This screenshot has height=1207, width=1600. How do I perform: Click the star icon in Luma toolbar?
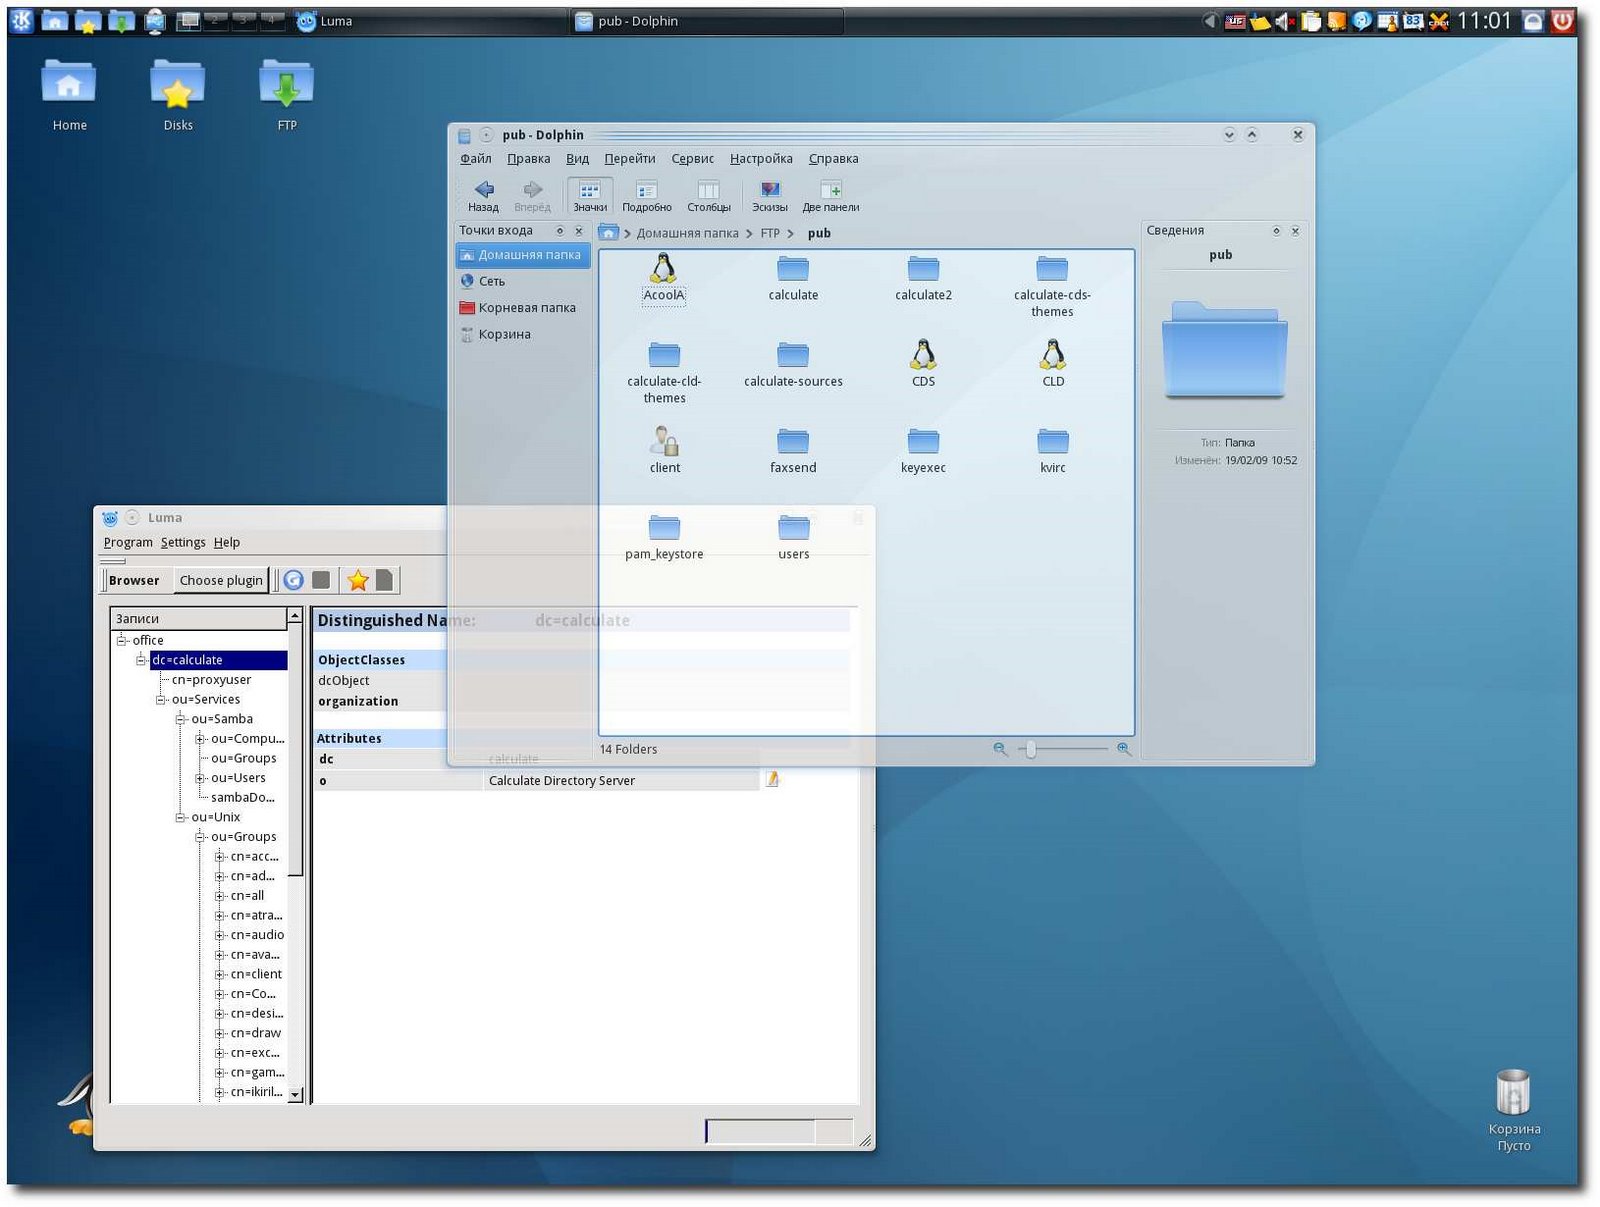pos(358,580)
